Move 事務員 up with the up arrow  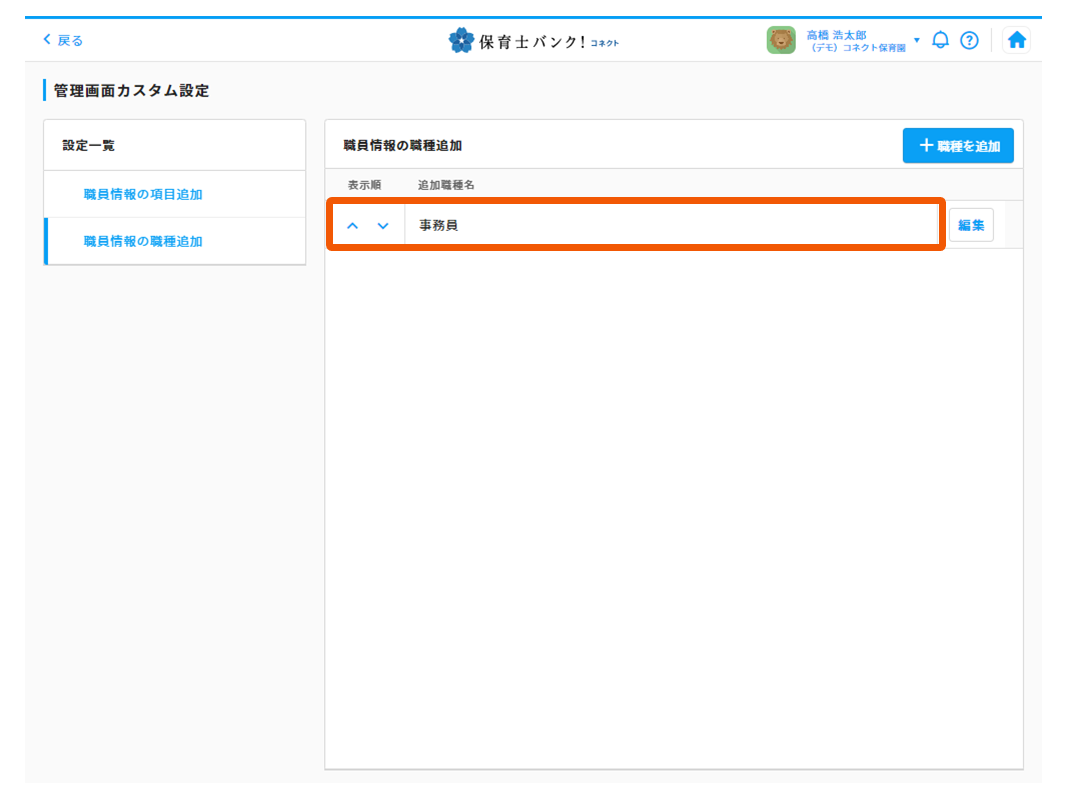coord(353,225)
